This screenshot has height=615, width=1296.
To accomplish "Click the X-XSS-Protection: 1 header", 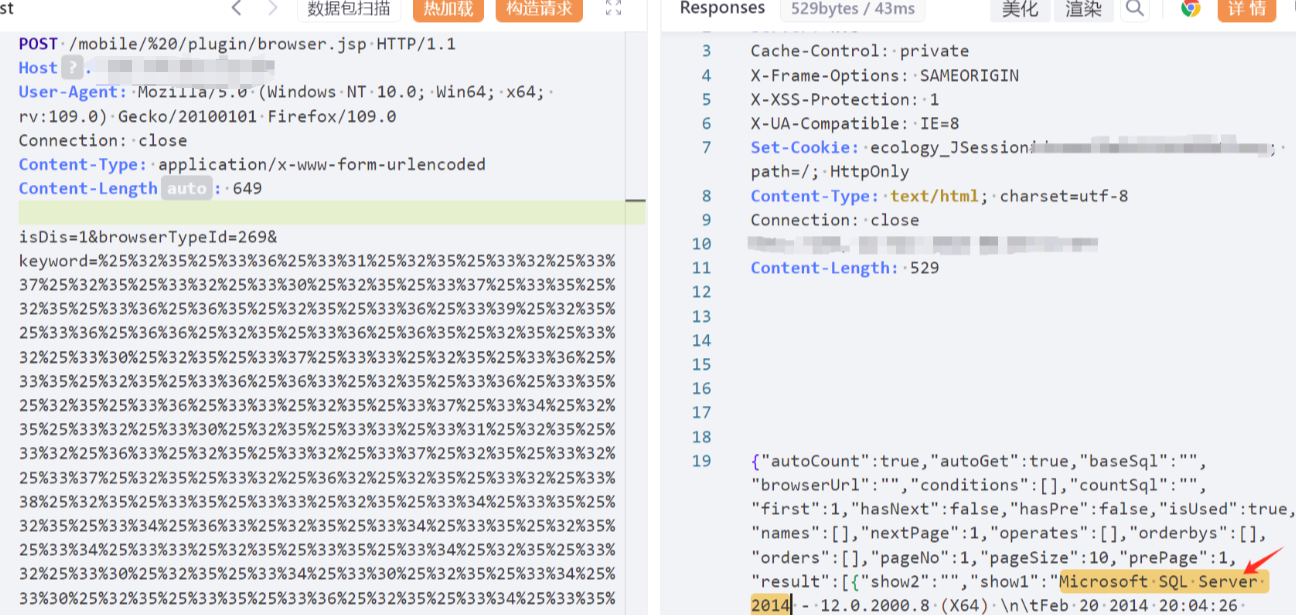I will click(845, 99).
